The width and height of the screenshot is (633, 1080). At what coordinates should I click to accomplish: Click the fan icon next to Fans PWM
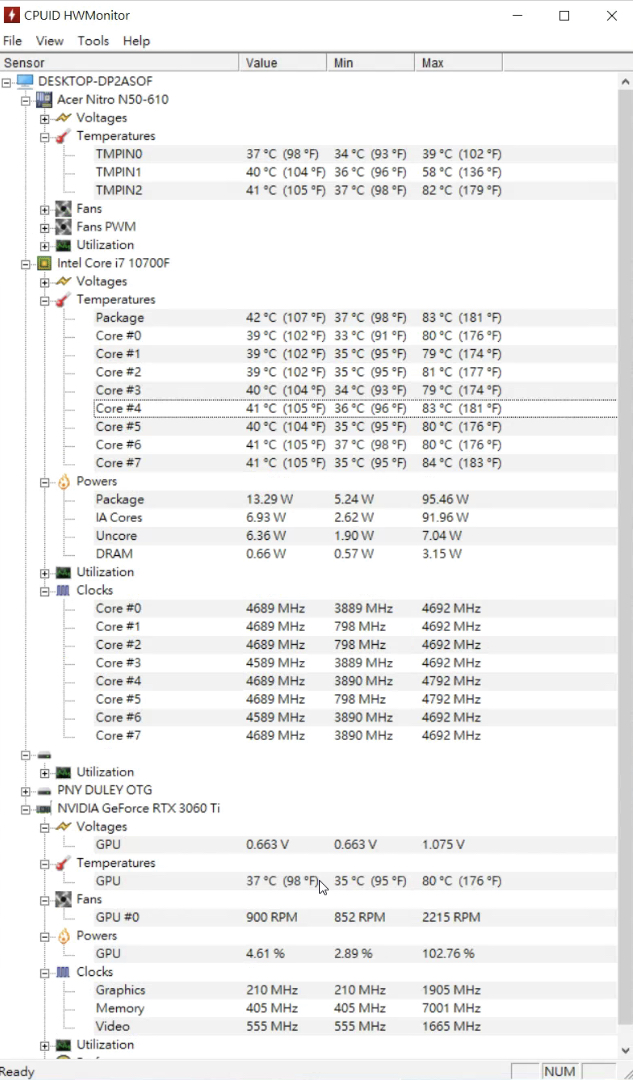click(x=63, y=227)
